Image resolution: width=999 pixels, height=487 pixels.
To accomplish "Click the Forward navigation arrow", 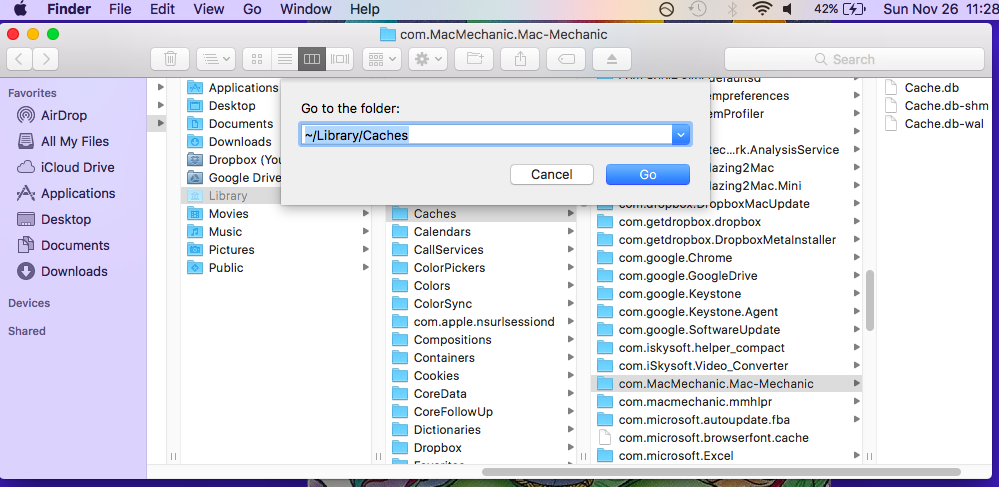I will (46, 59).
